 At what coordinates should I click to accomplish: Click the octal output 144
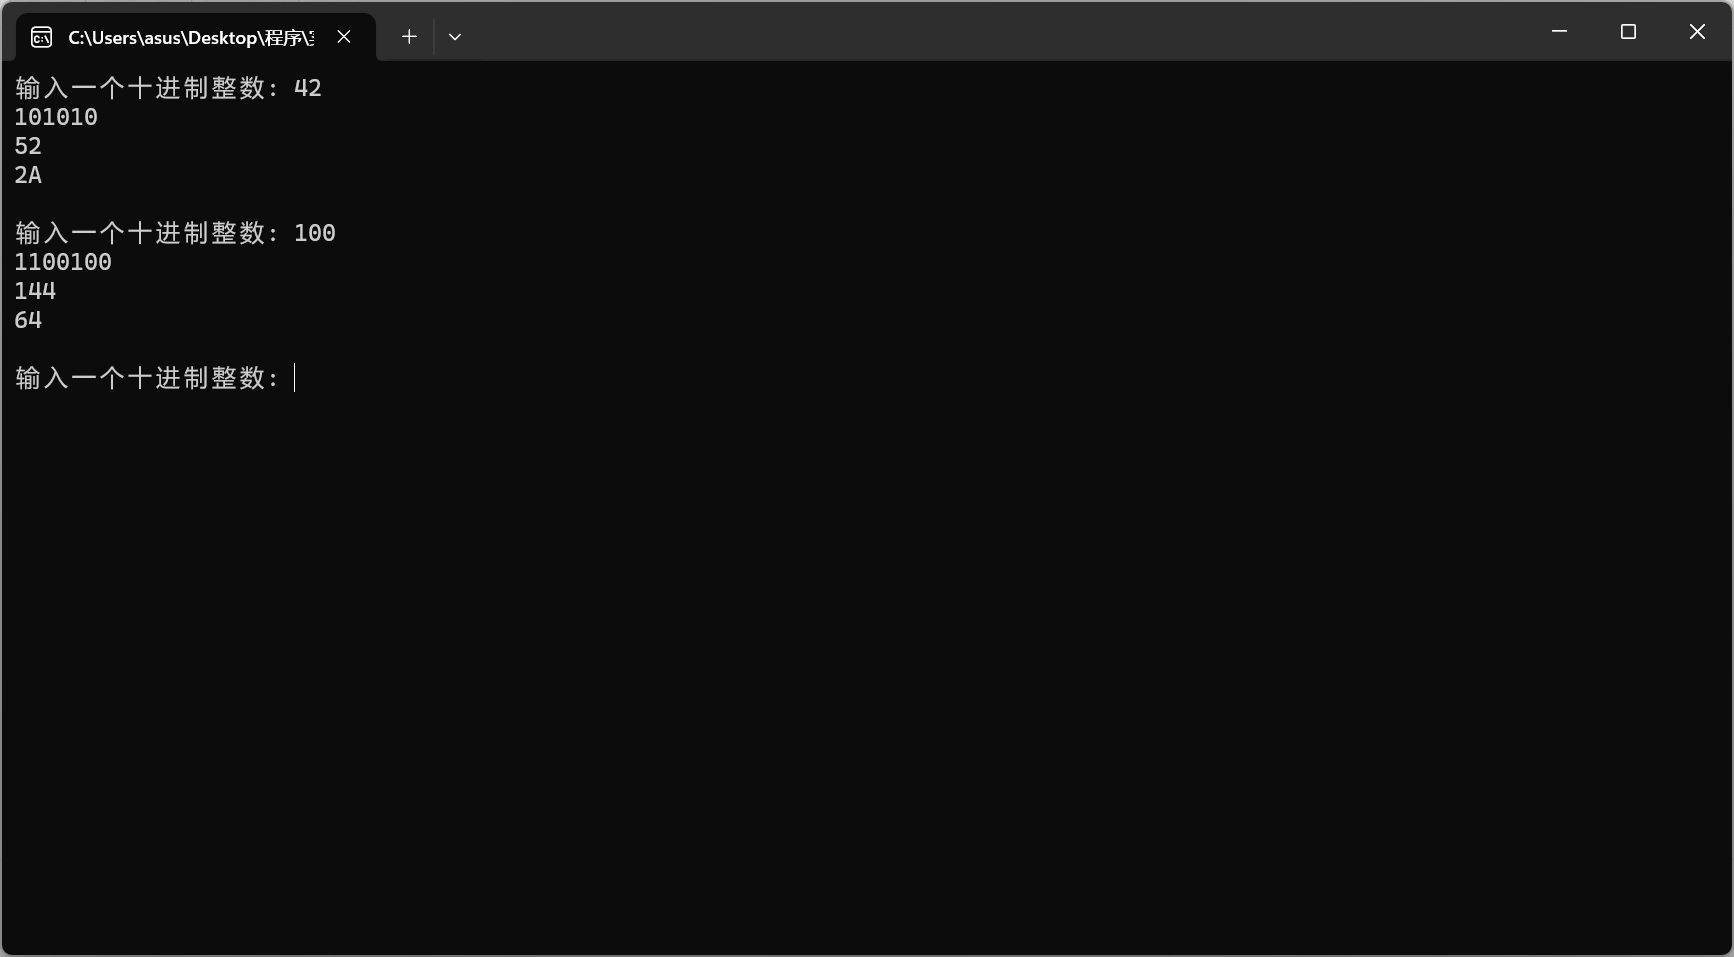[x=35, y=291]
